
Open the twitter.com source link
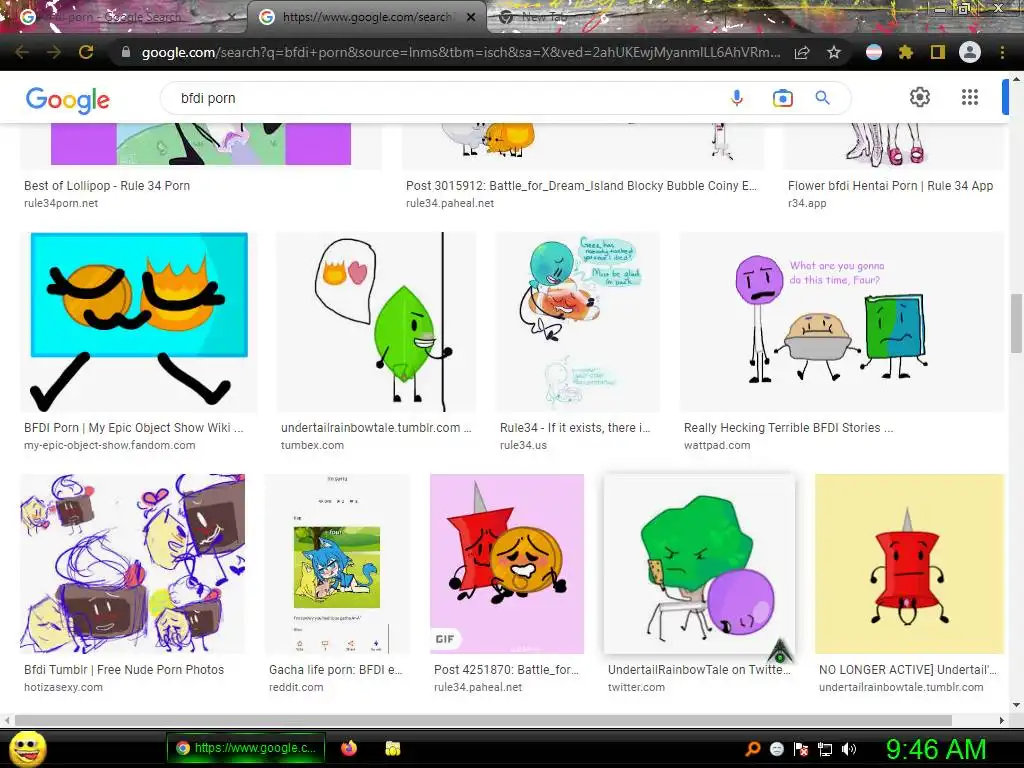(636, 687)
